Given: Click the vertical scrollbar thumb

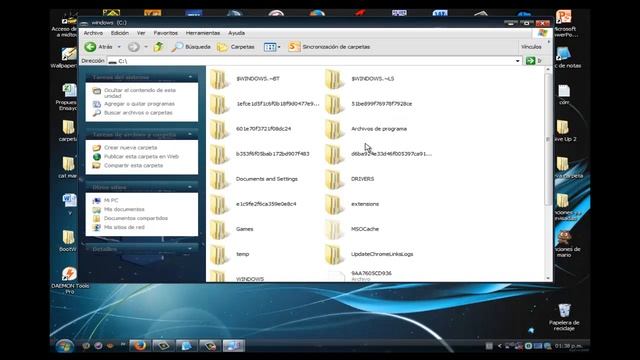Looking at the screenshot, I should 548,139.
